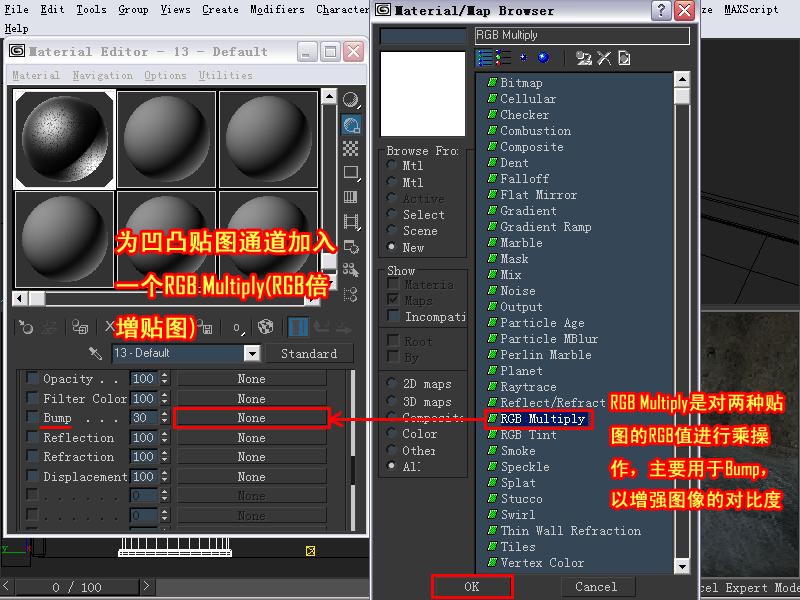
Task: Open Tools menu in main menu bar
Action: tap(91, 9)
